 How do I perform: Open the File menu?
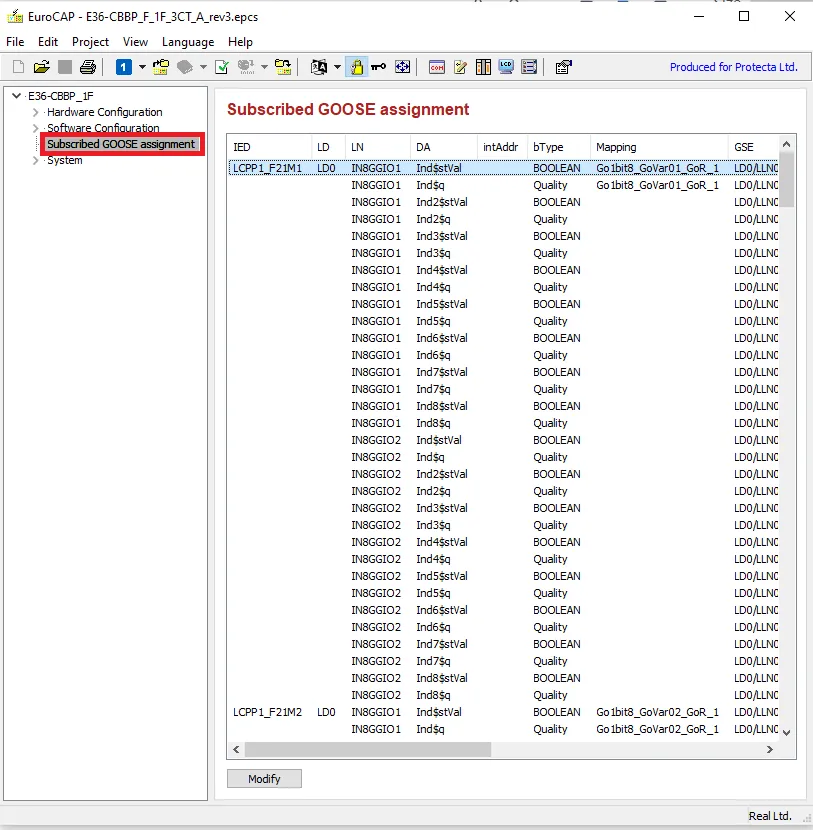coord(15,42)
